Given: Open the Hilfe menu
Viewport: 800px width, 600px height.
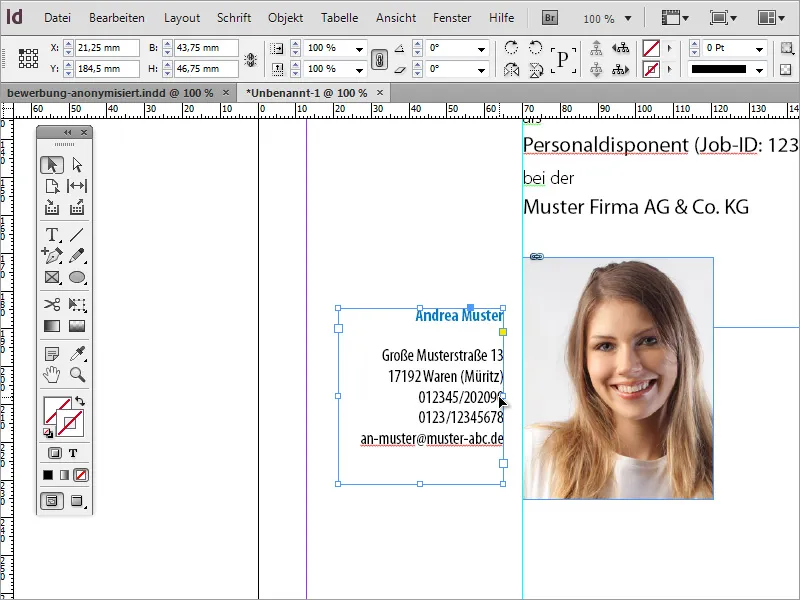Looking at the screenshot, I should [502, 18].
